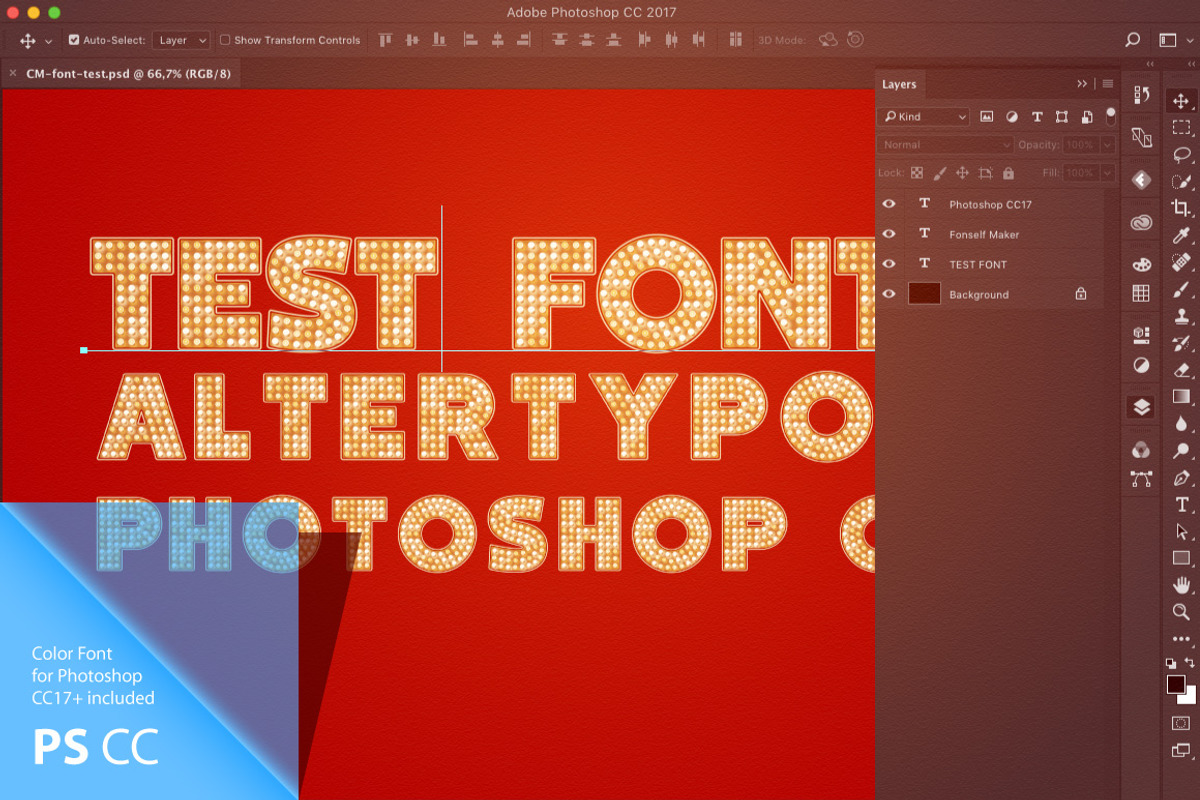
Task: Open the Color palette panel icon
Action: pos(1141,265)
